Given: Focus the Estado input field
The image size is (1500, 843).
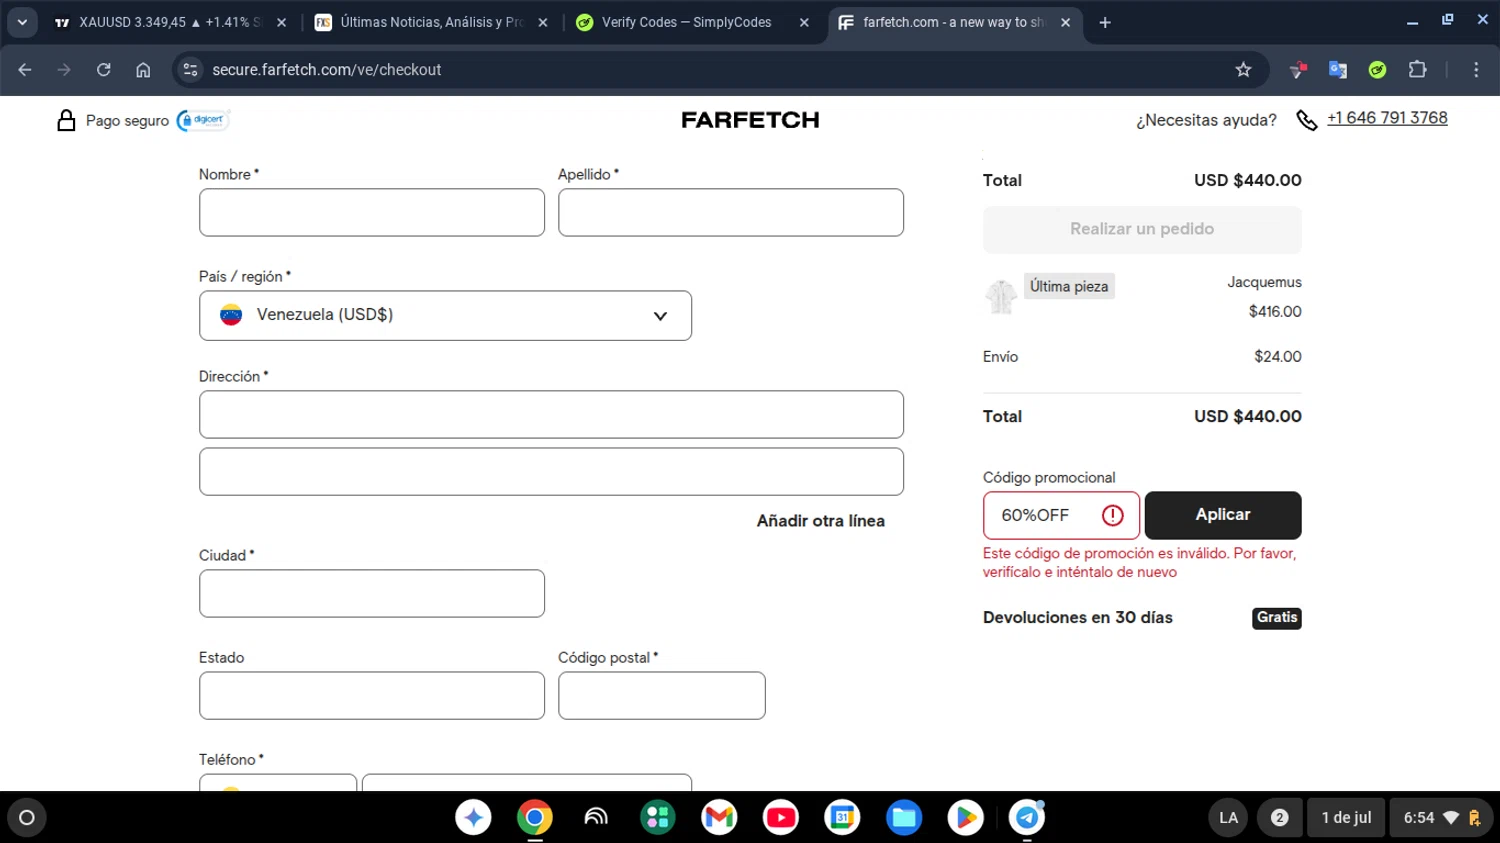Looking at the screenshot, I should (x=372, y=695).
